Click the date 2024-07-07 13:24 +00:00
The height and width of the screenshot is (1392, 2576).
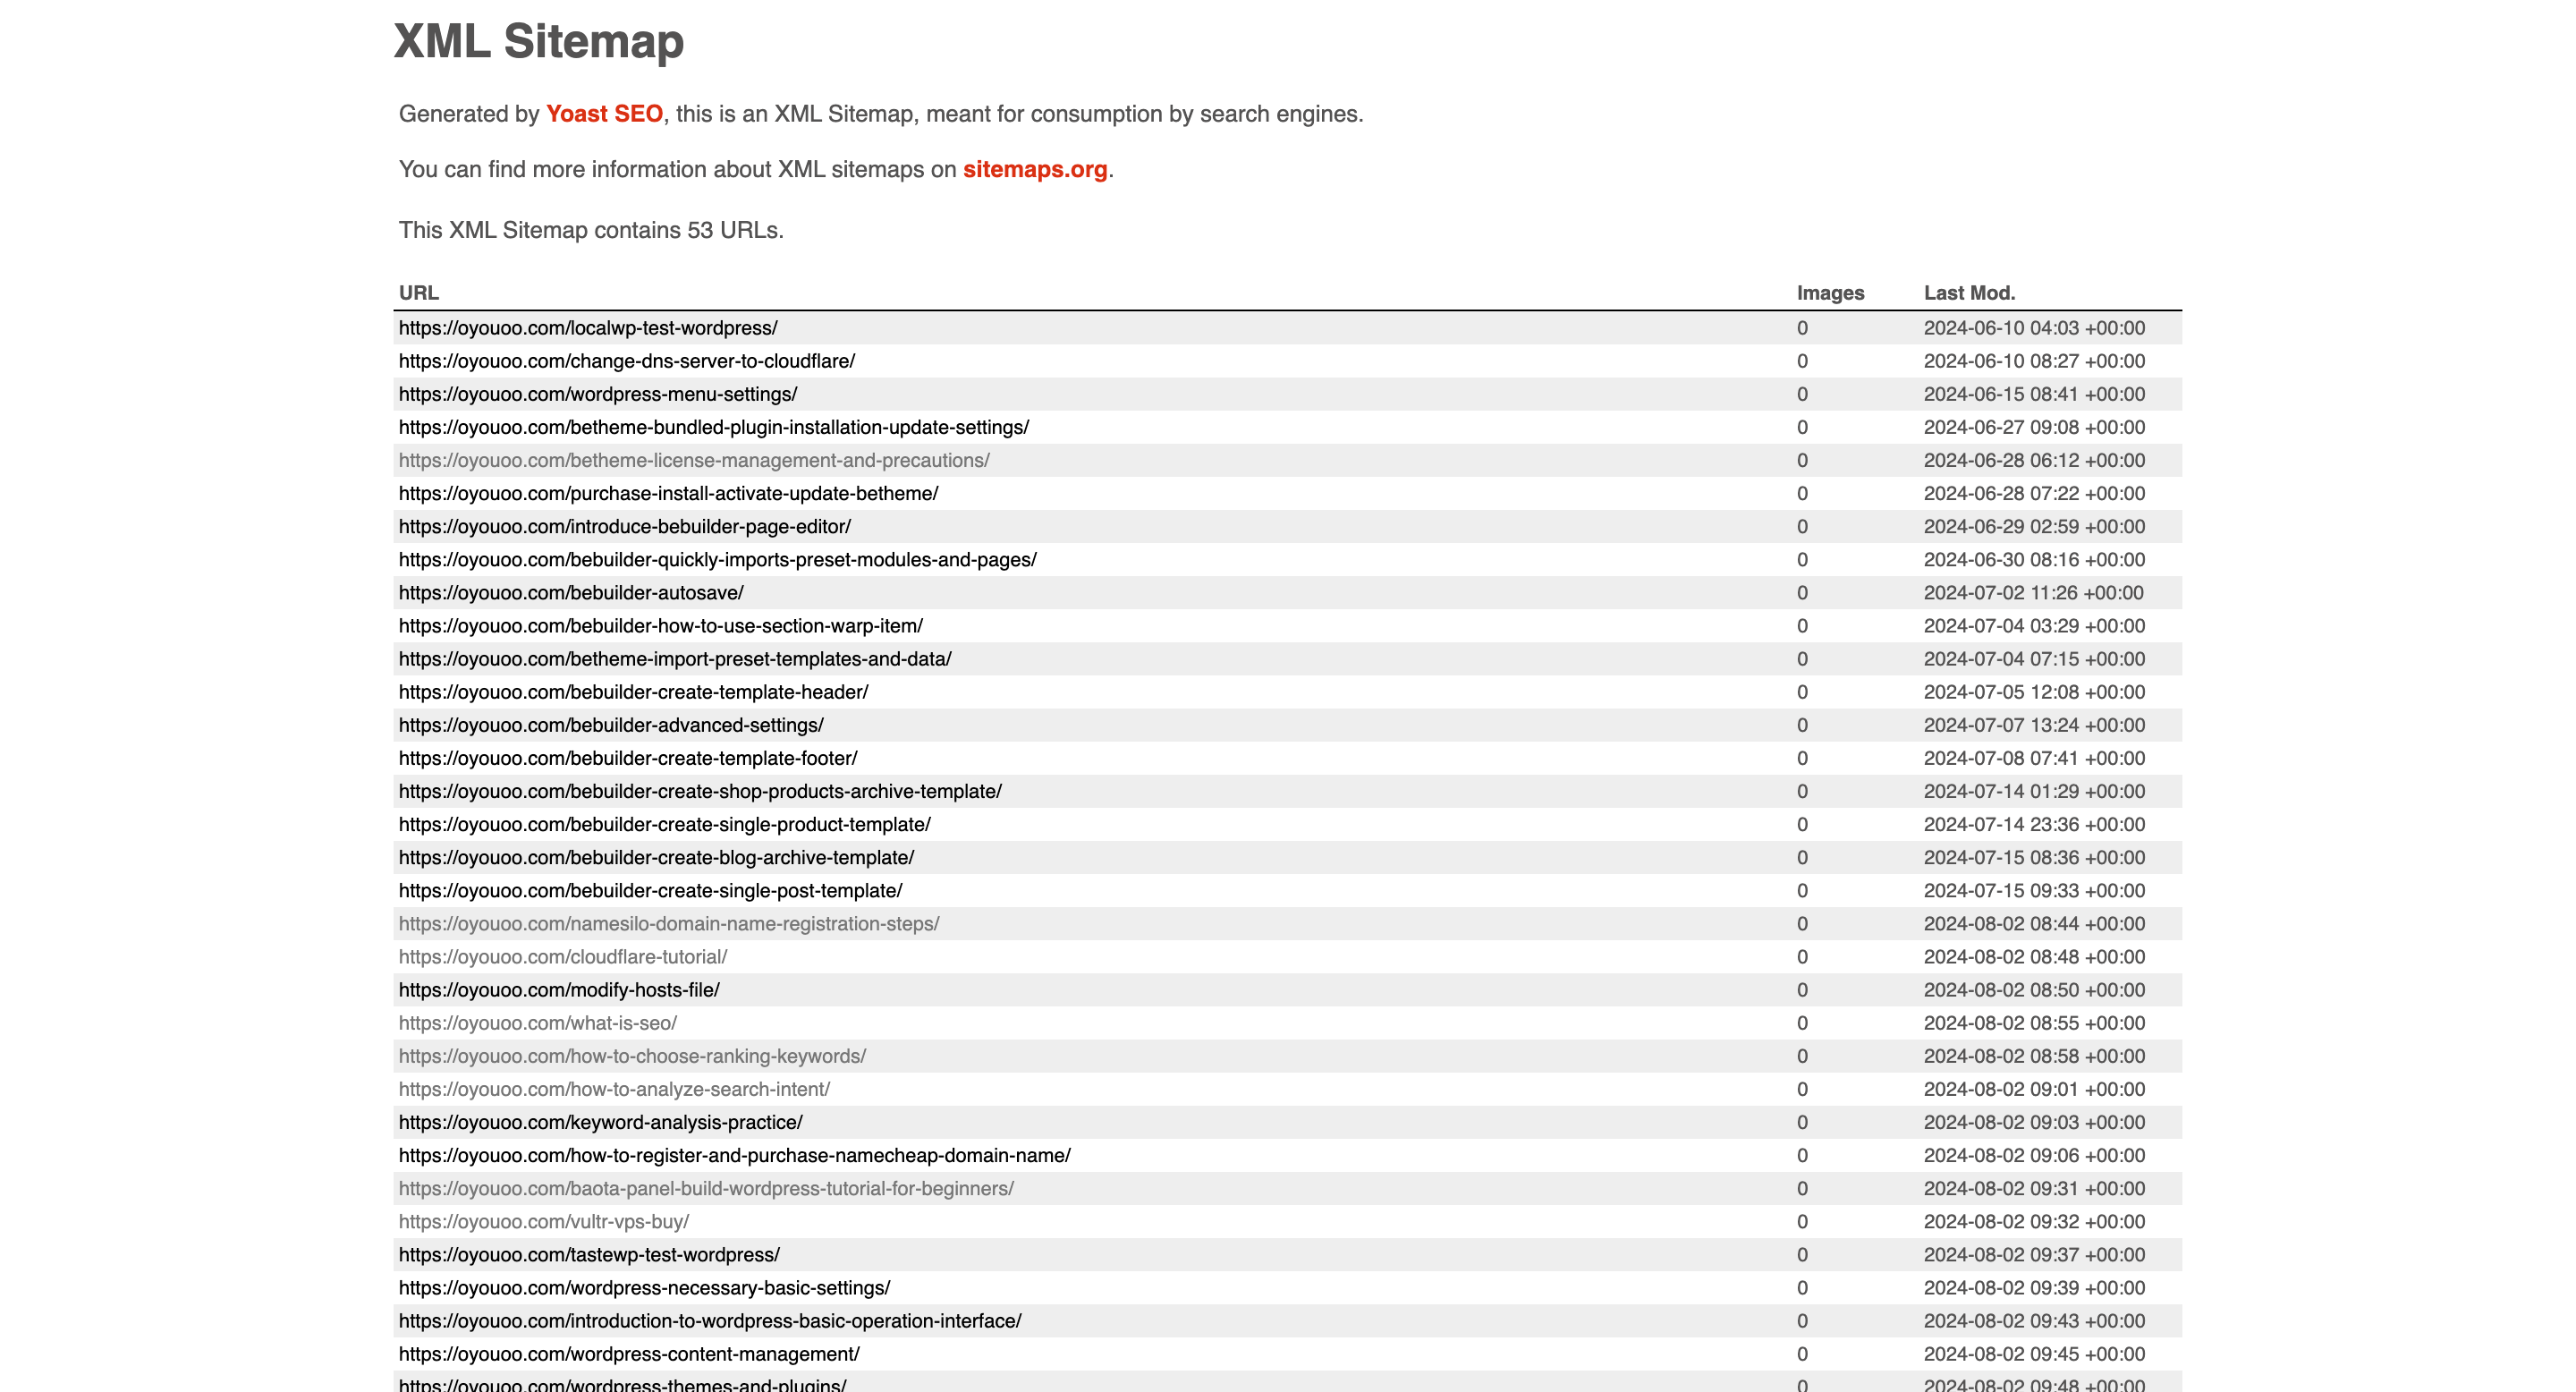(x=2034, y=725)
